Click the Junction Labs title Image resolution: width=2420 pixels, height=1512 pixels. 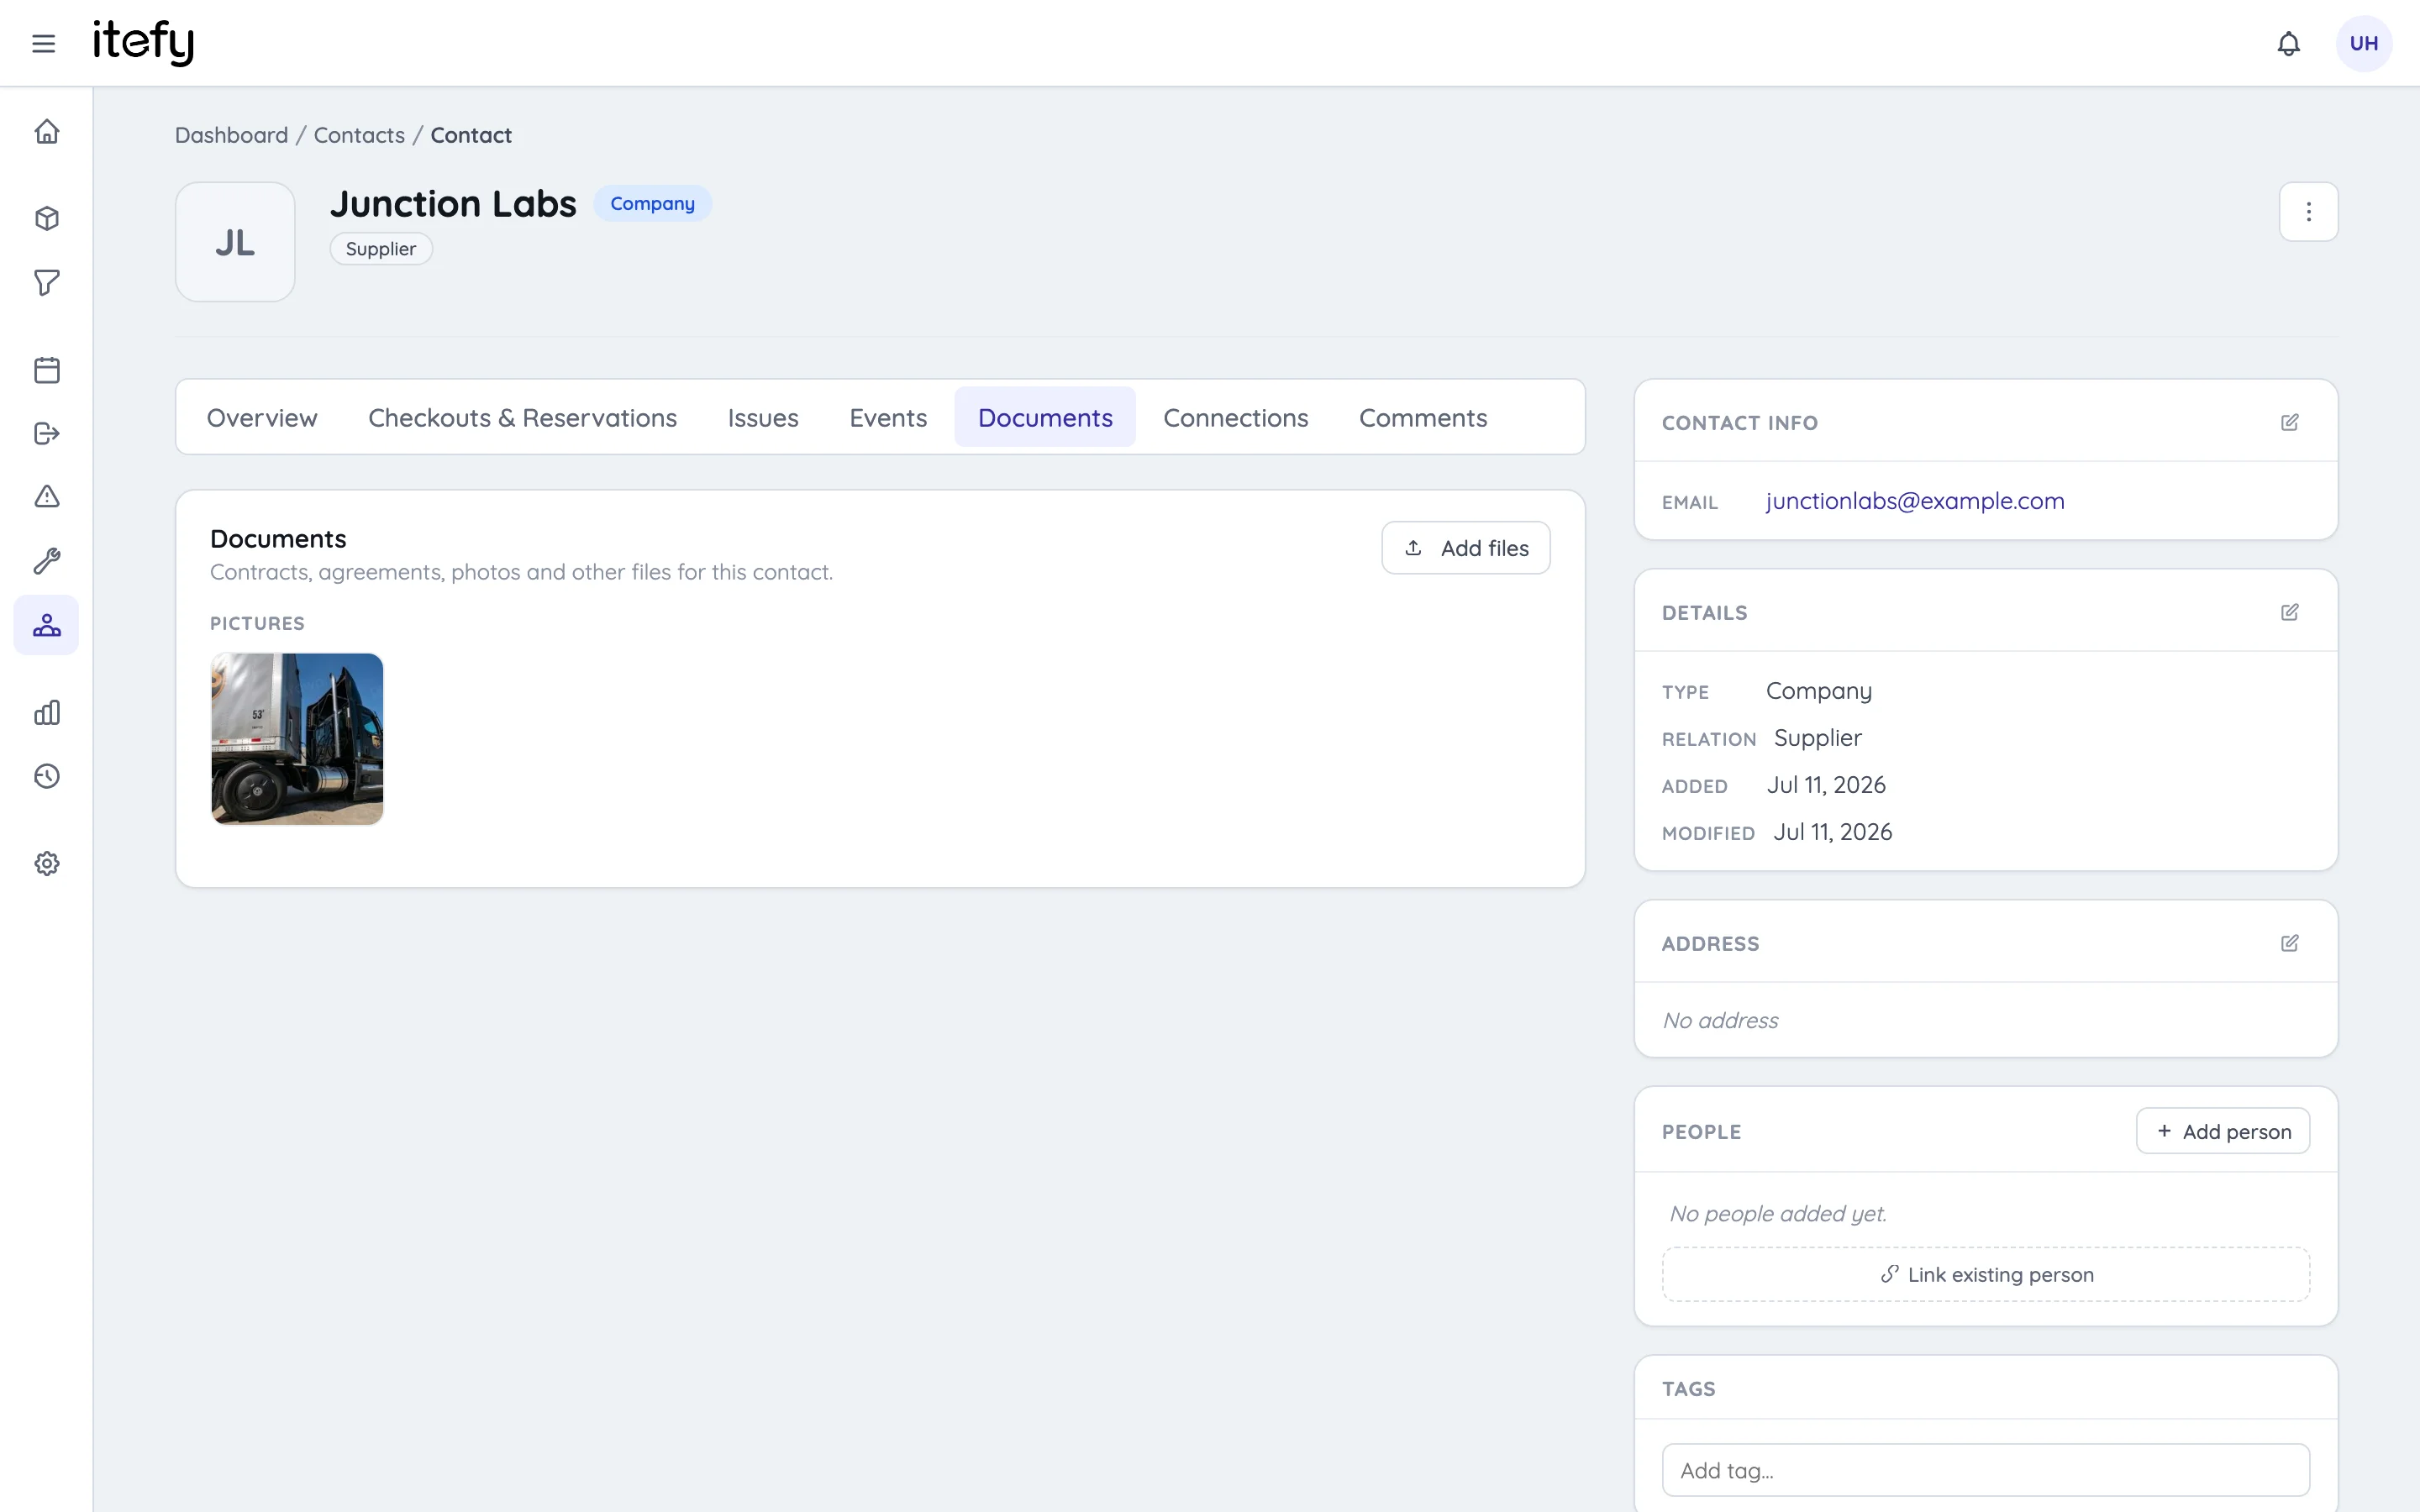(x=453, y=203)
